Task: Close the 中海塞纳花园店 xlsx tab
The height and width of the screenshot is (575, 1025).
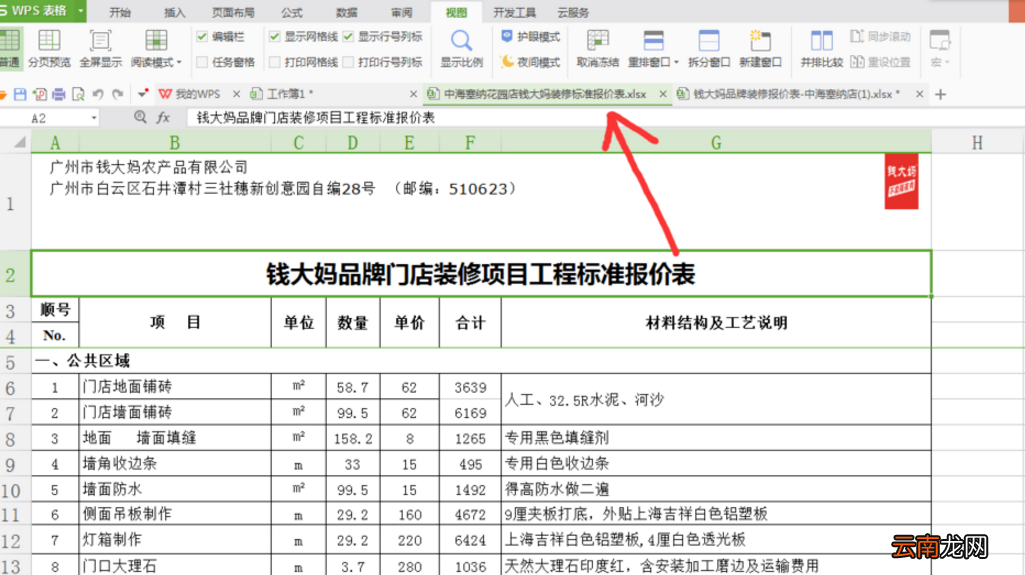Action: [x=663, y=94]
